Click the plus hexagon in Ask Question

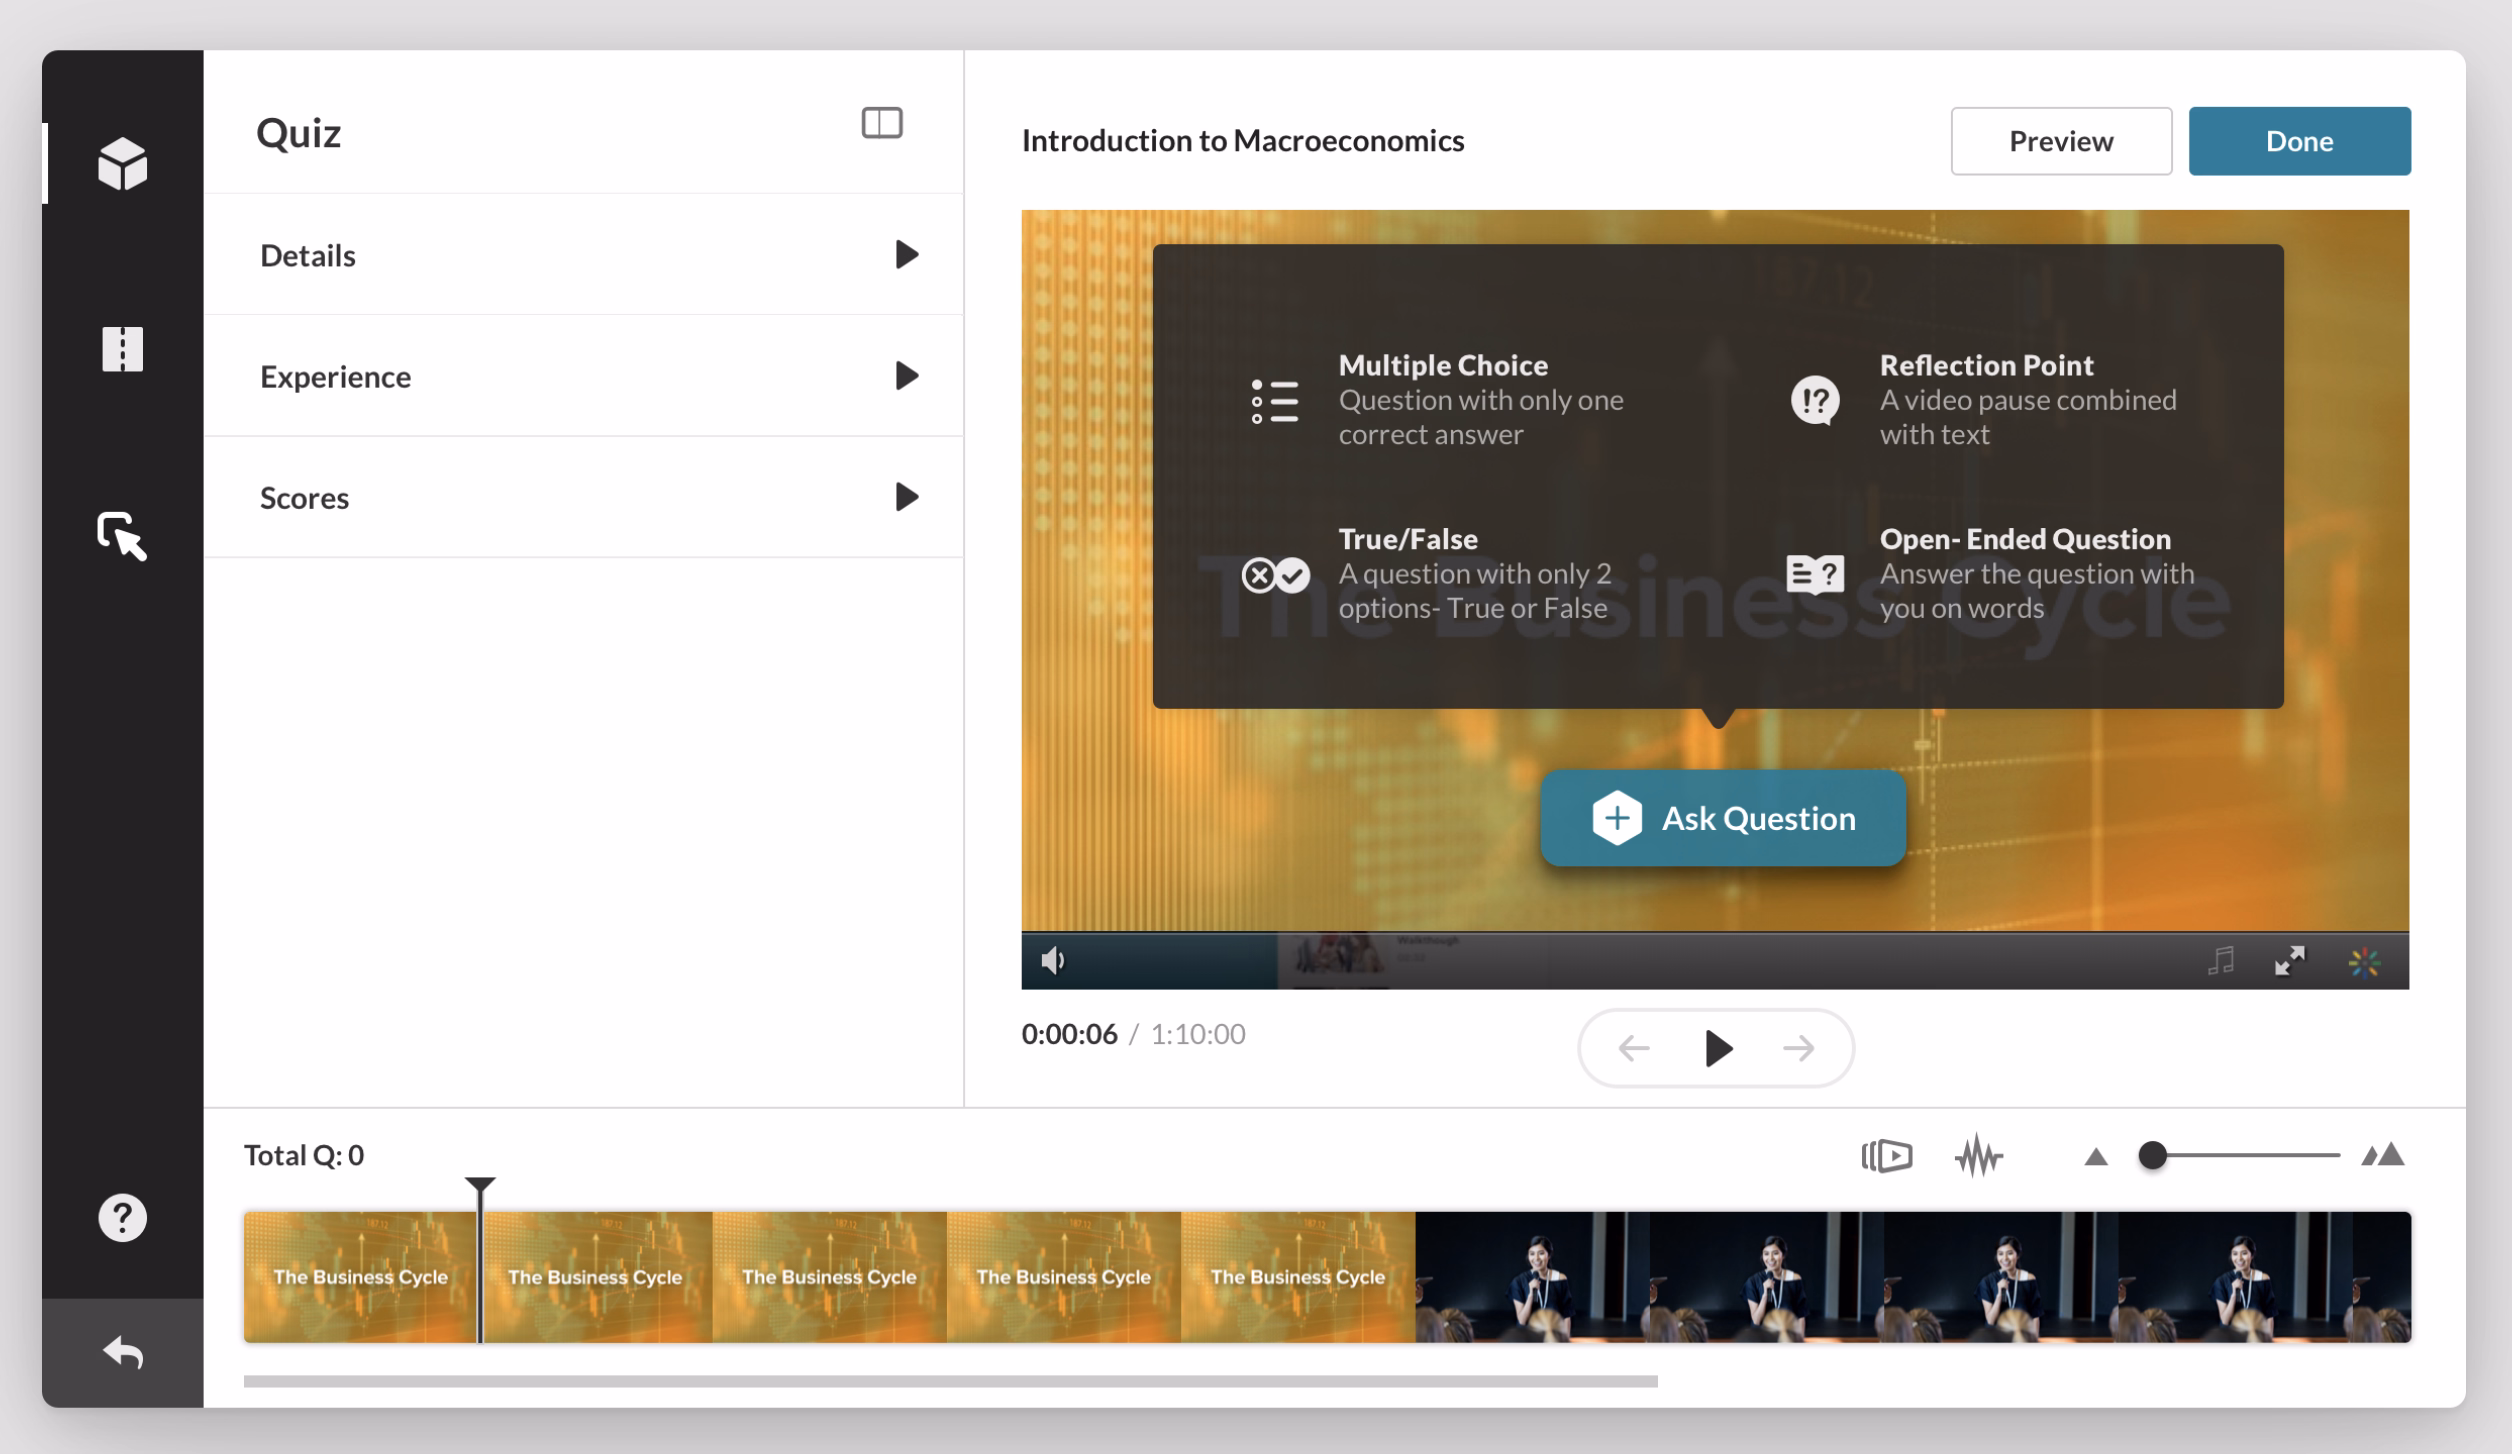tap(1616, 818)
